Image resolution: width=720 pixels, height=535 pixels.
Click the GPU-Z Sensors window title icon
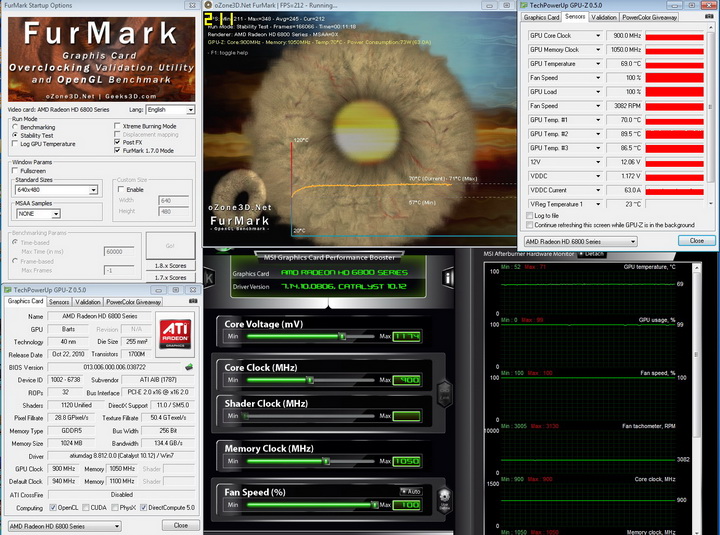pyautogui.click(x=523, y=5)
